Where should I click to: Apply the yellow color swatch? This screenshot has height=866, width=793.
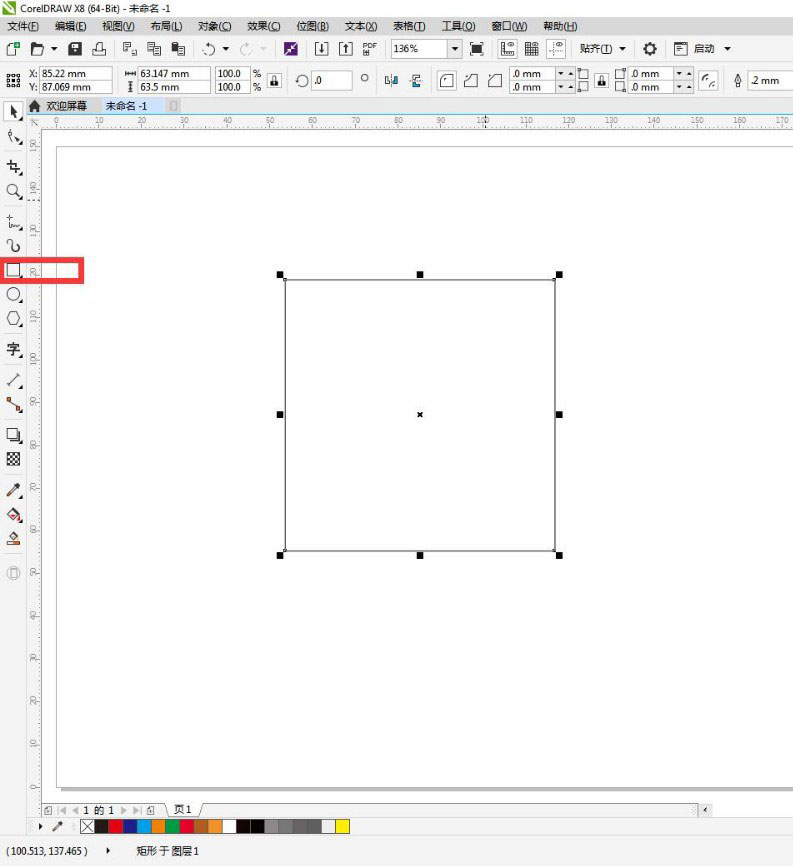click(342, 826)
